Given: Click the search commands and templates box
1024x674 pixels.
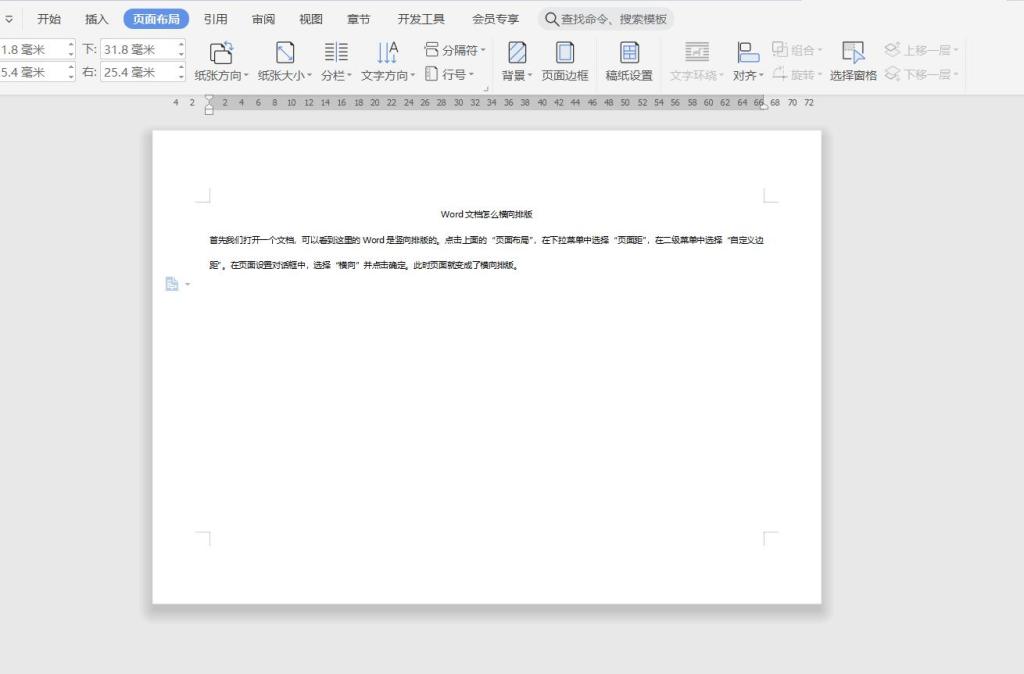Looking at the screenshot, I should pyautogui.click(x=607, y=19).
